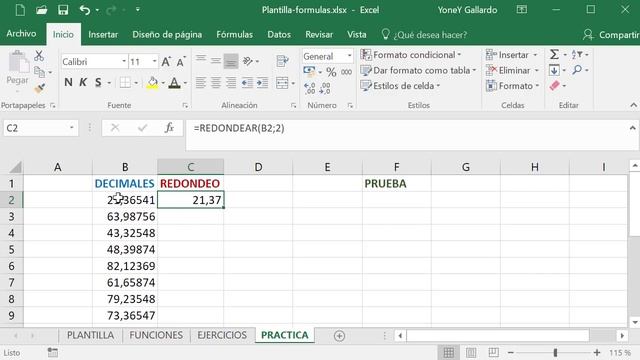Image resolution: width=640 pixels, height=360 pixels.
Task: Switch to the Insertar ribbon tab
Action: (x=103, y=35)
